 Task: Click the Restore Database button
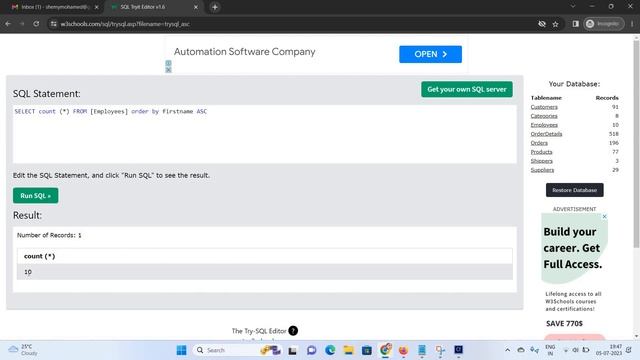[x=574, y=190]
